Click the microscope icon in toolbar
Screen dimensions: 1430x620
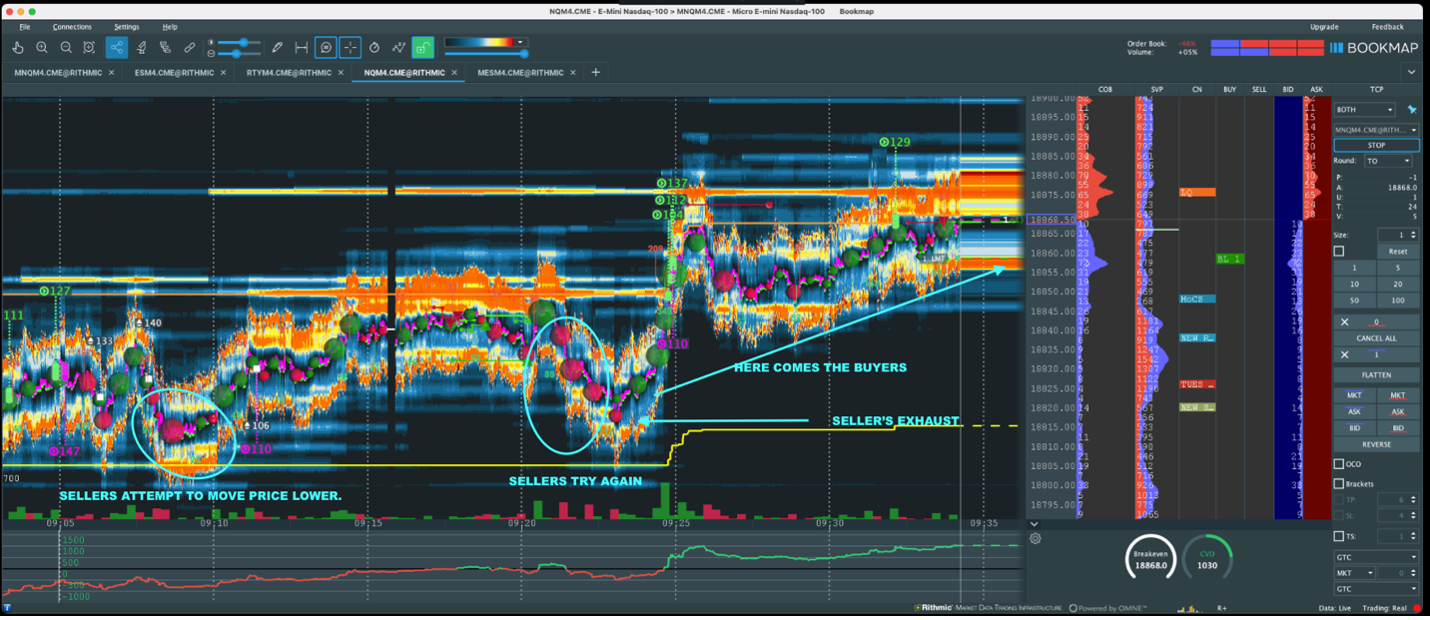[141, 47]
